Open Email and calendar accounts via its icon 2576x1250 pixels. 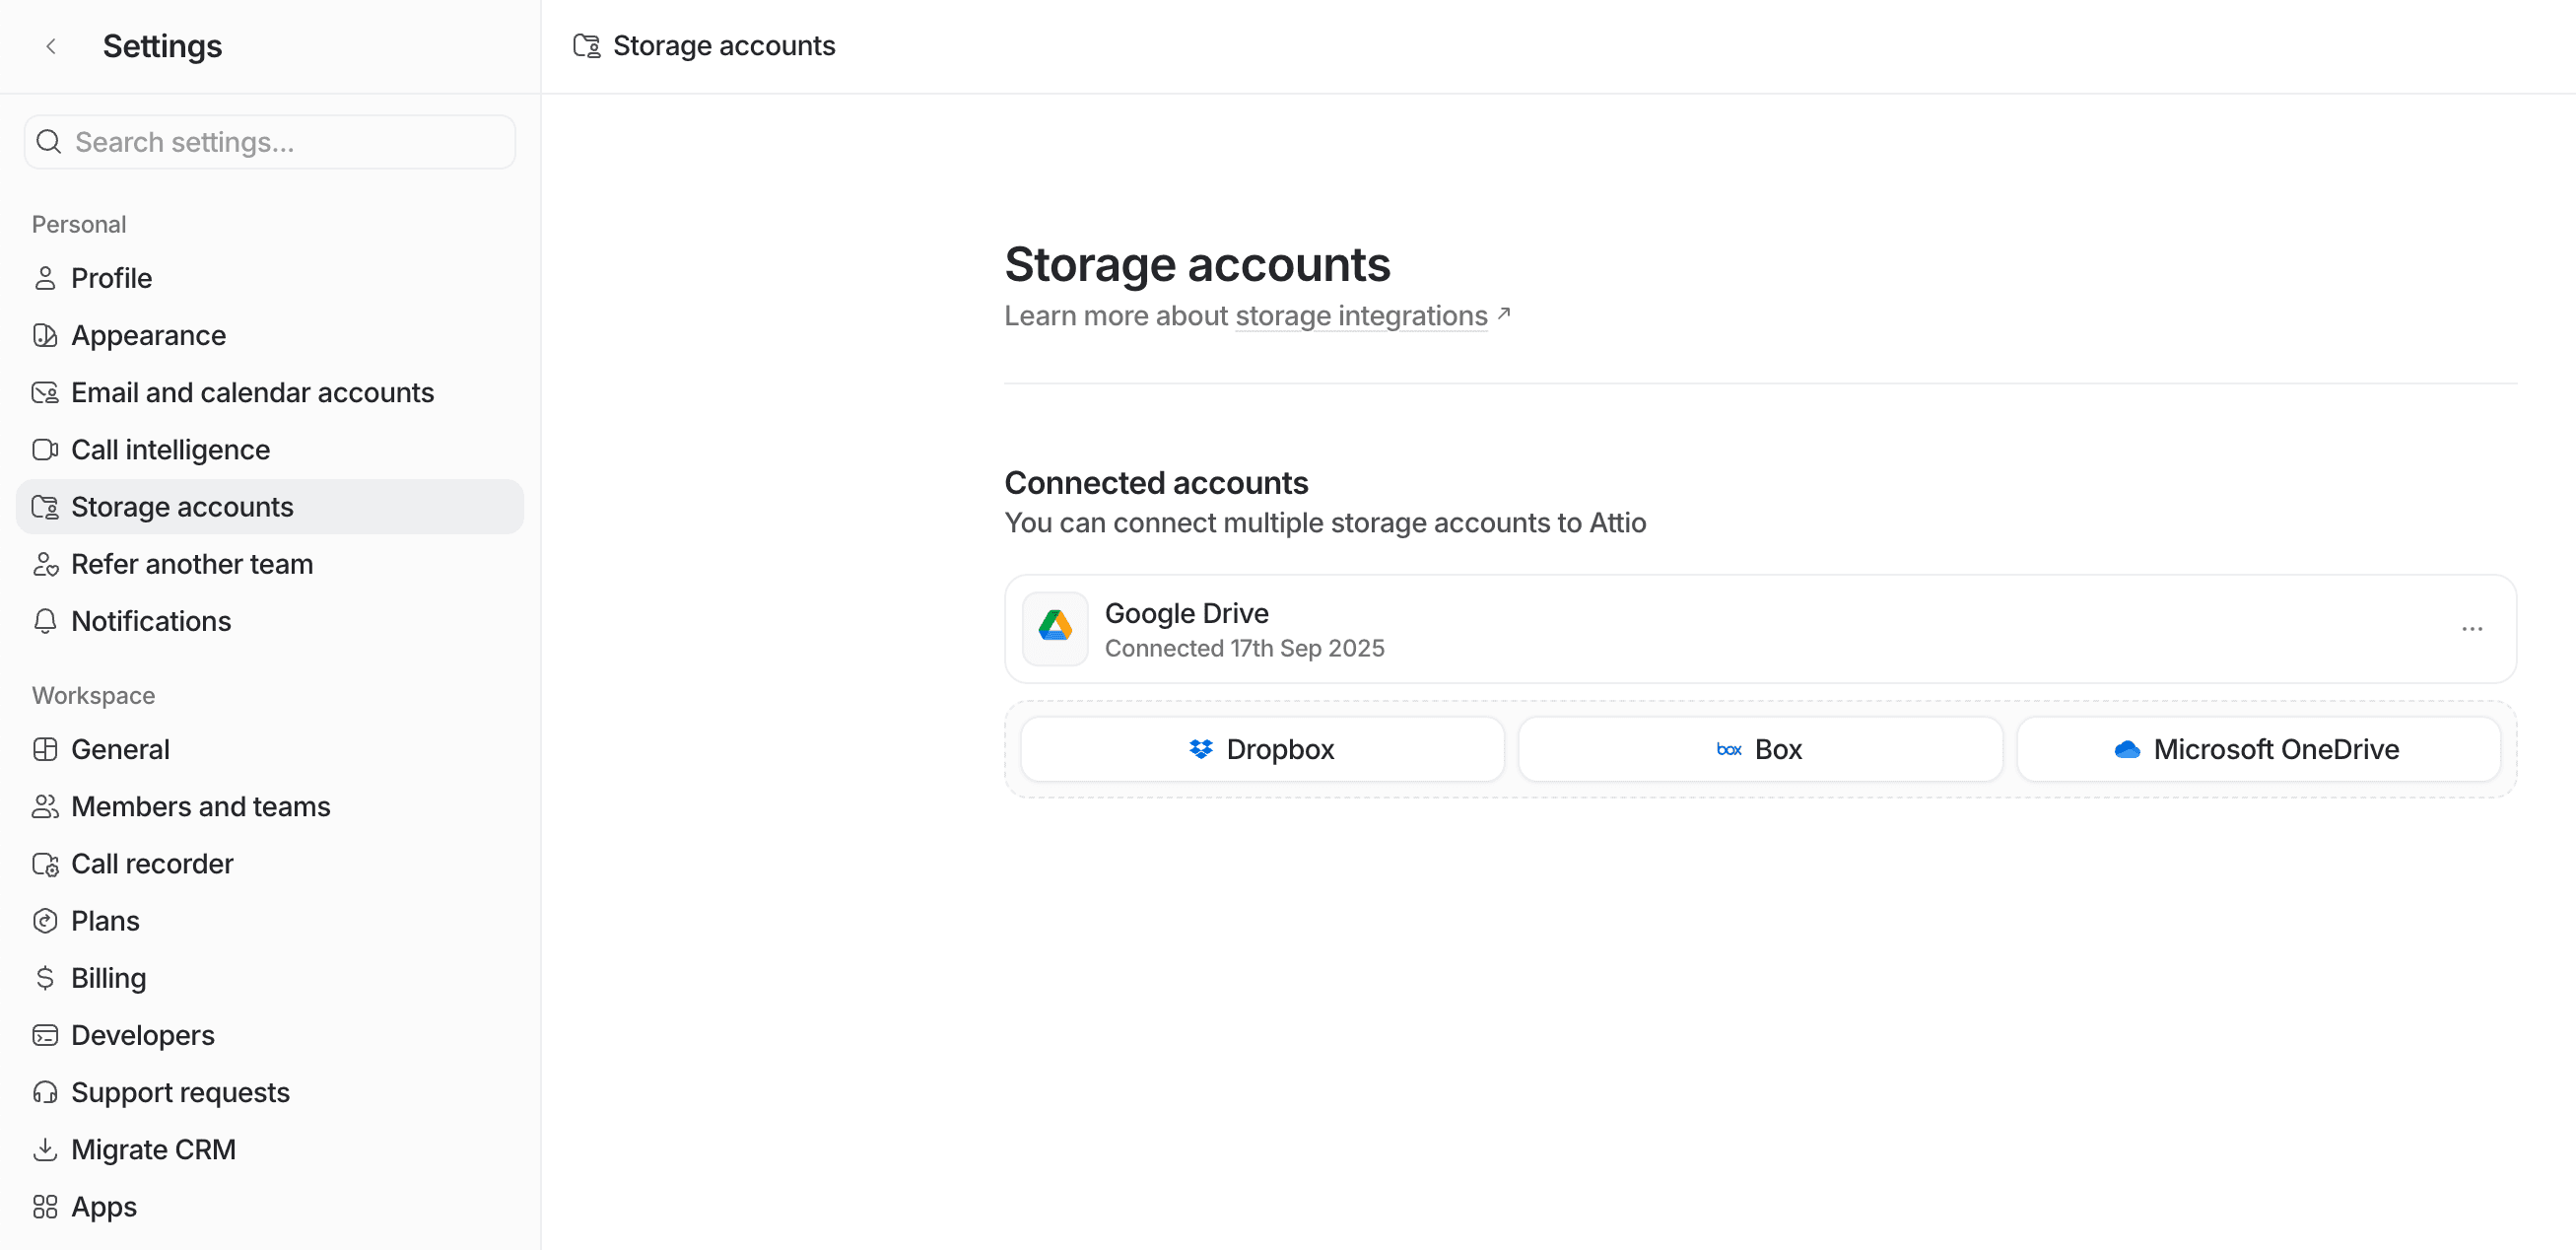(46, 392)
